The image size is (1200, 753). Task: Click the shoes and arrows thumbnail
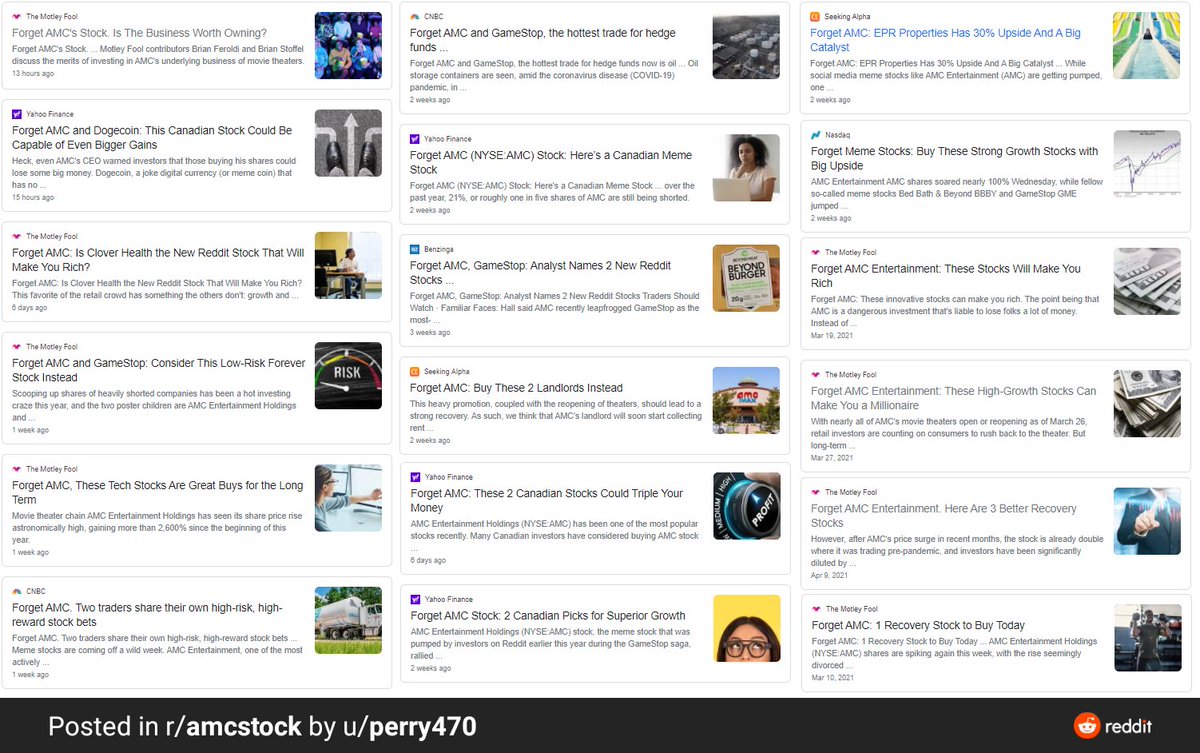[x=348, y=143]
